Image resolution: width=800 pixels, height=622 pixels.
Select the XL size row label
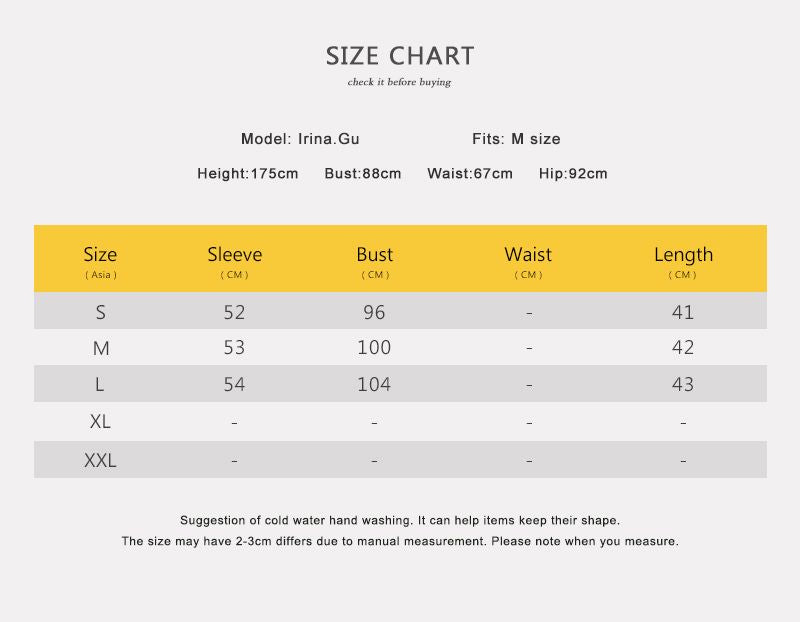click(x=100, y=422)
